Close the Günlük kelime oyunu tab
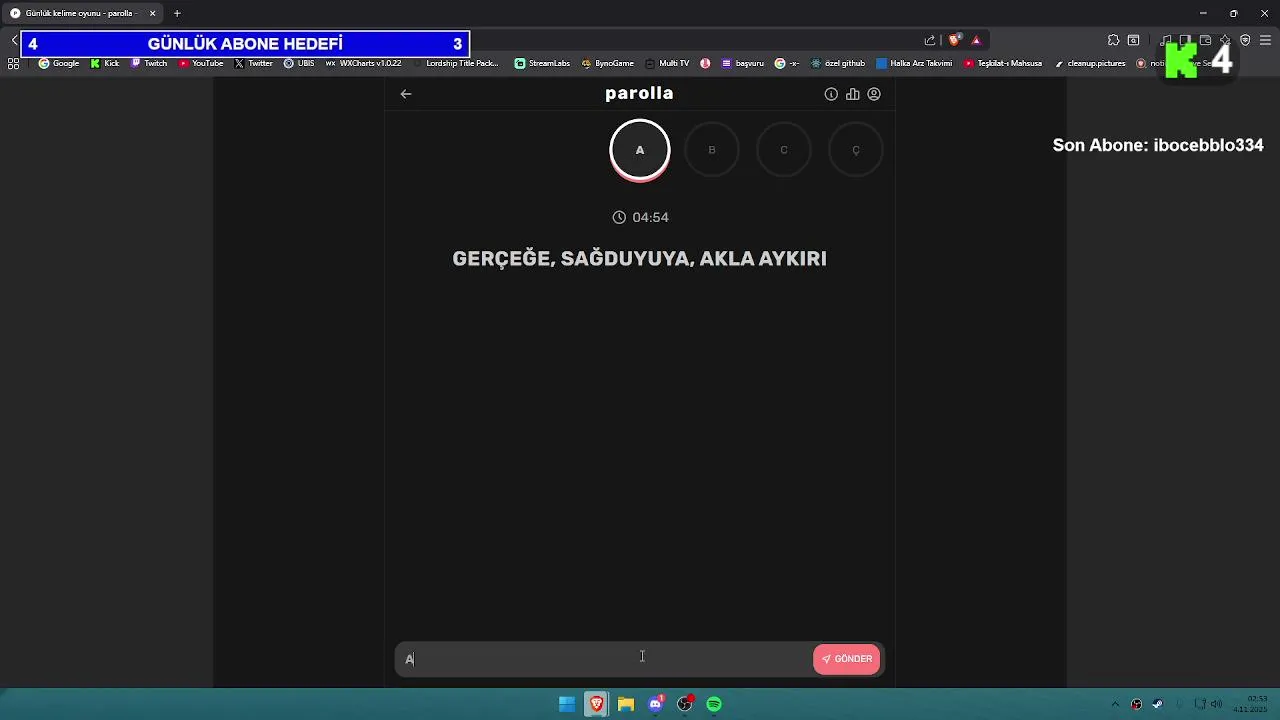 point(152,13)
